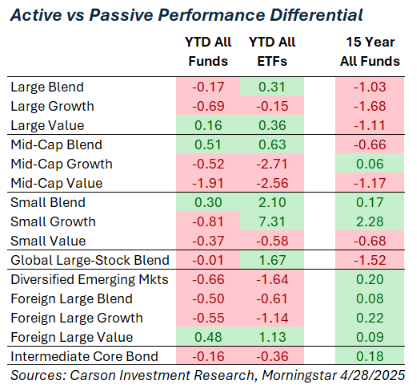Click the 15 Year All Funds header
Image resolution: width=417 pixels, height=390 pixels.
coord(370,52)
